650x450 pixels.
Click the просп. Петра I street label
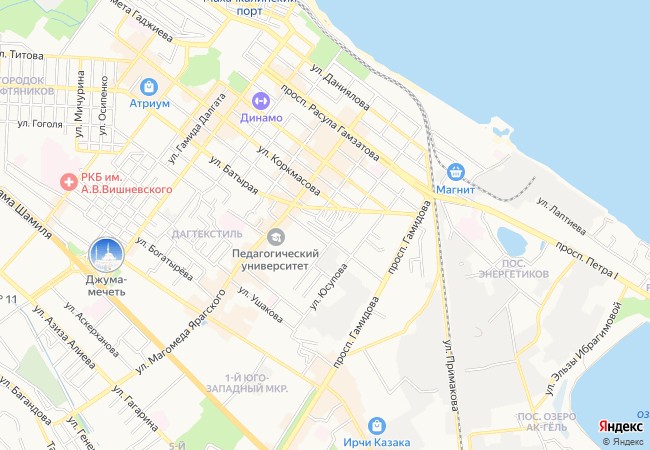point(587,260)
